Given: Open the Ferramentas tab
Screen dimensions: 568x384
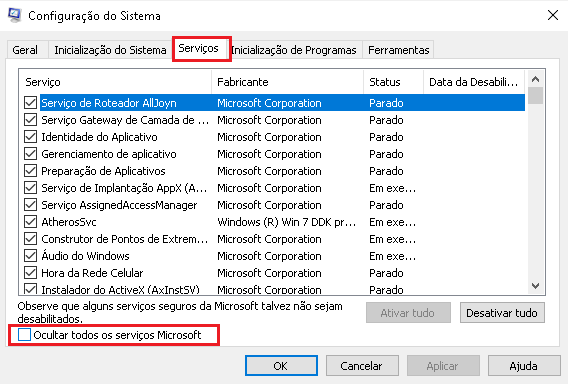Looking at the screenshot, I should tap(398, 50).
